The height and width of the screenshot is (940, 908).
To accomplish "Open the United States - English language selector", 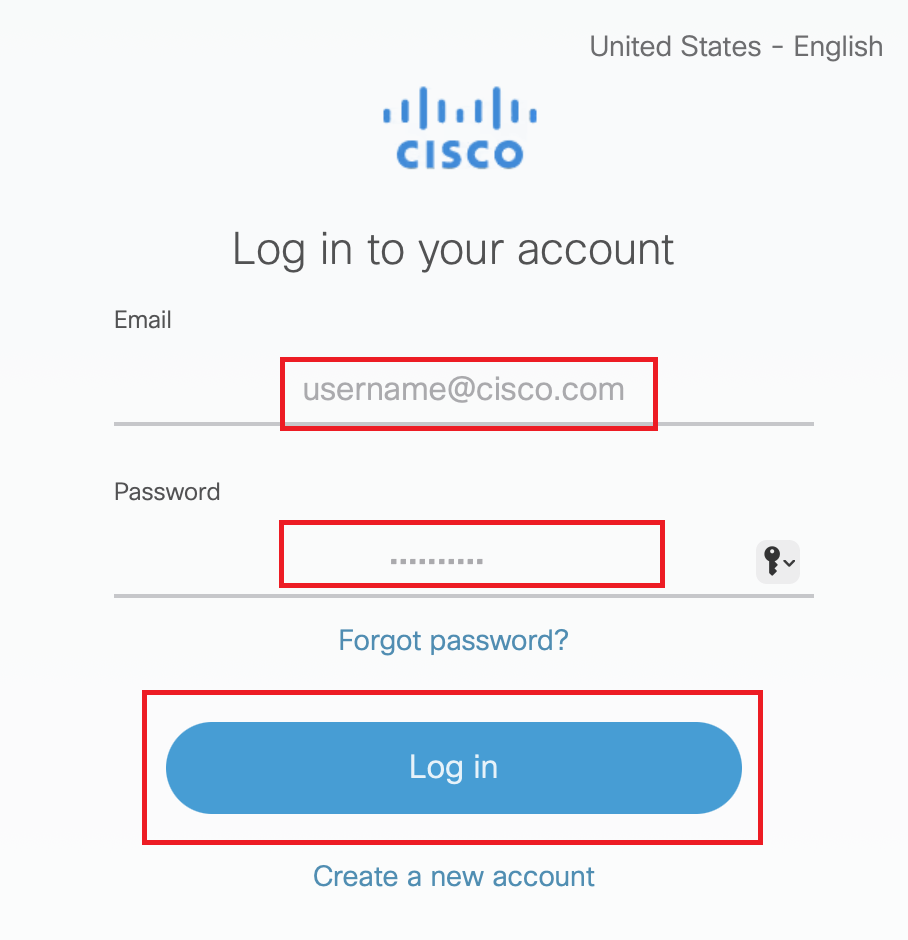I will [736, 47].
